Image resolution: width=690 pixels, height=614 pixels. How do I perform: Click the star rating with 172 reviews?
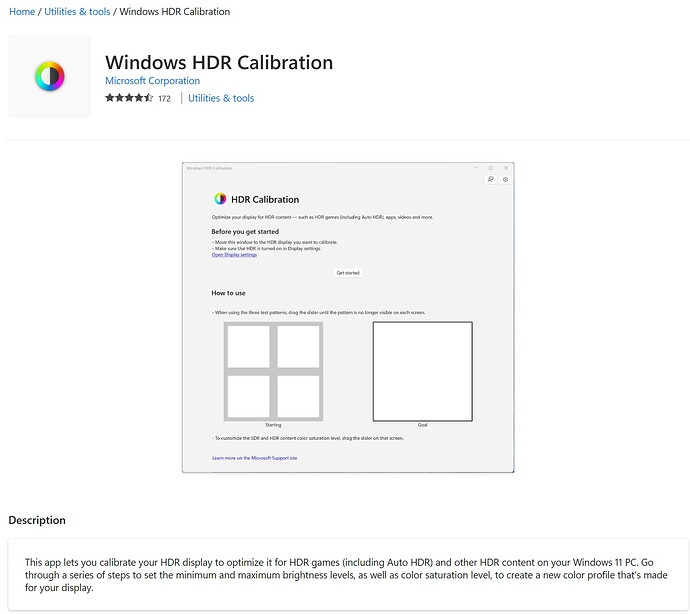coord(138,98)
